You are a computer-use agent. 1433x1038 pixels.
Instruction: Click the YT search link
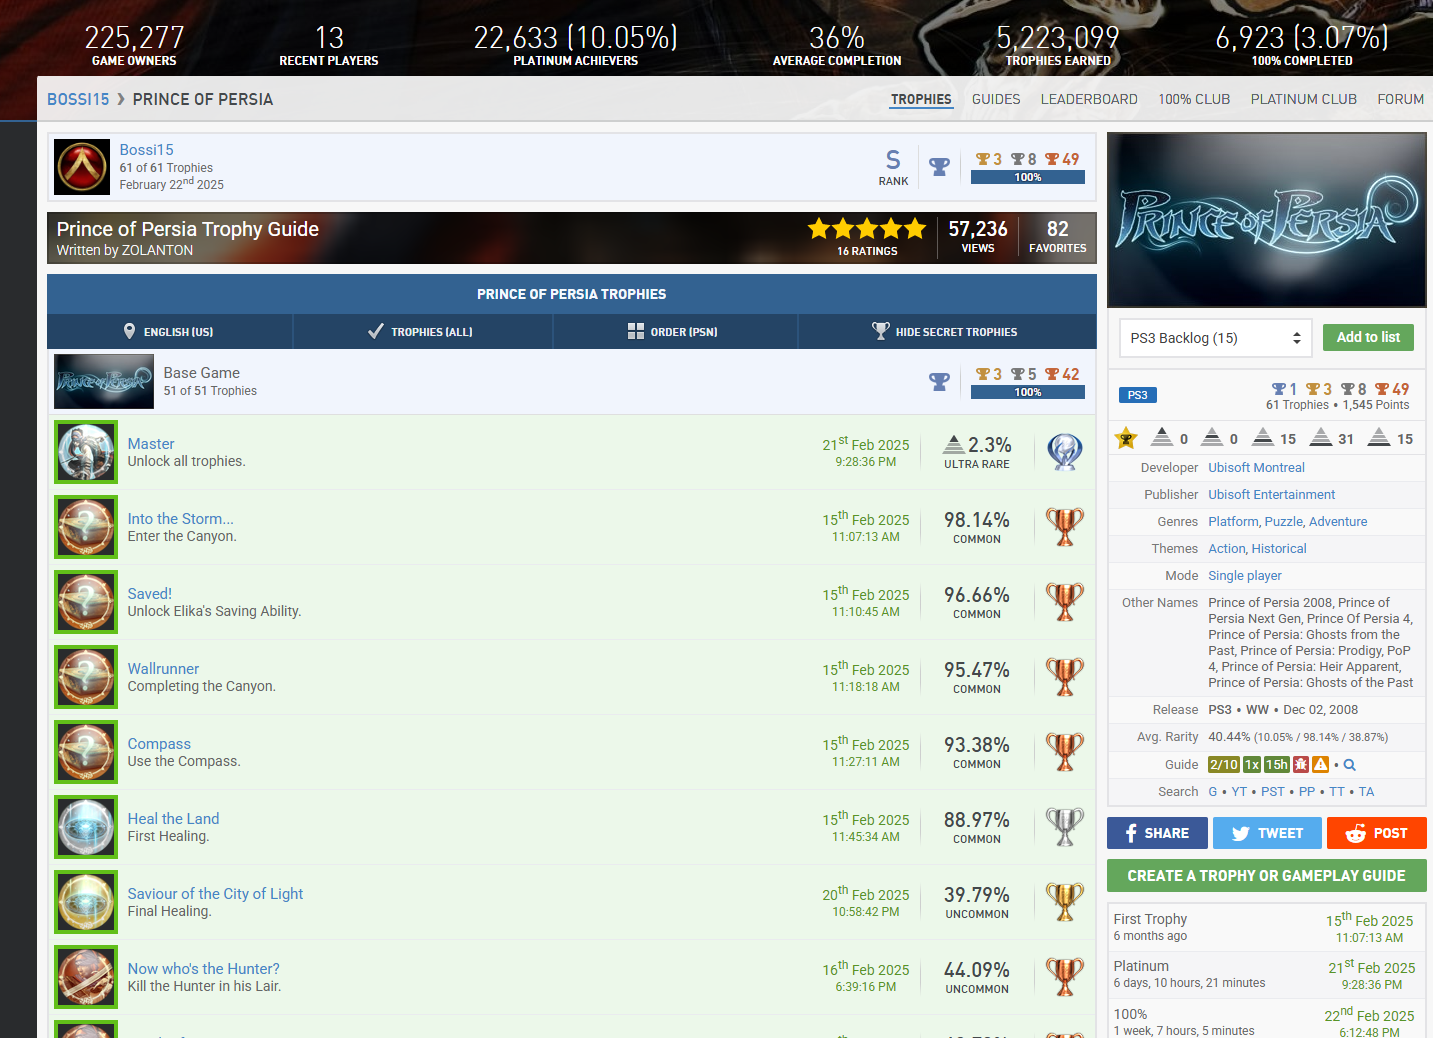pyautogui.click(x=1239, y=791)
